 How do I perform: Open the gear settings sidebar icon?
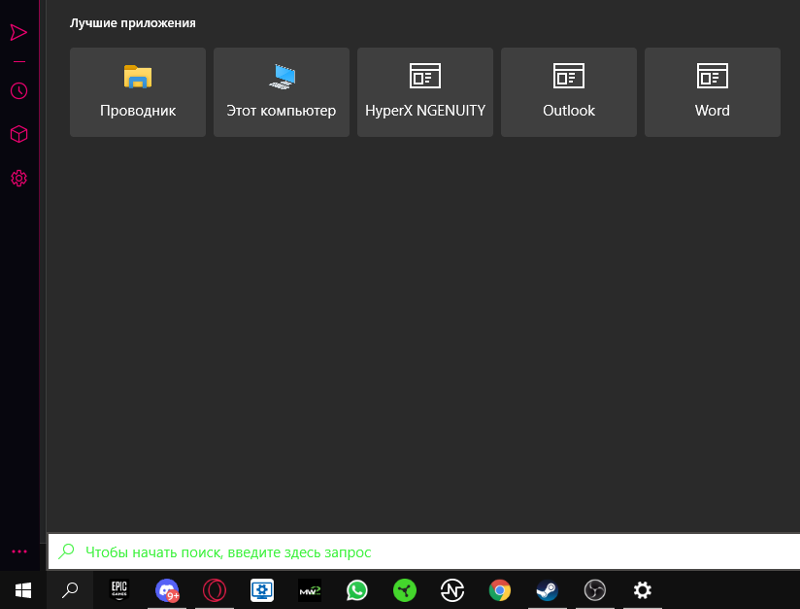pos(19,179)
